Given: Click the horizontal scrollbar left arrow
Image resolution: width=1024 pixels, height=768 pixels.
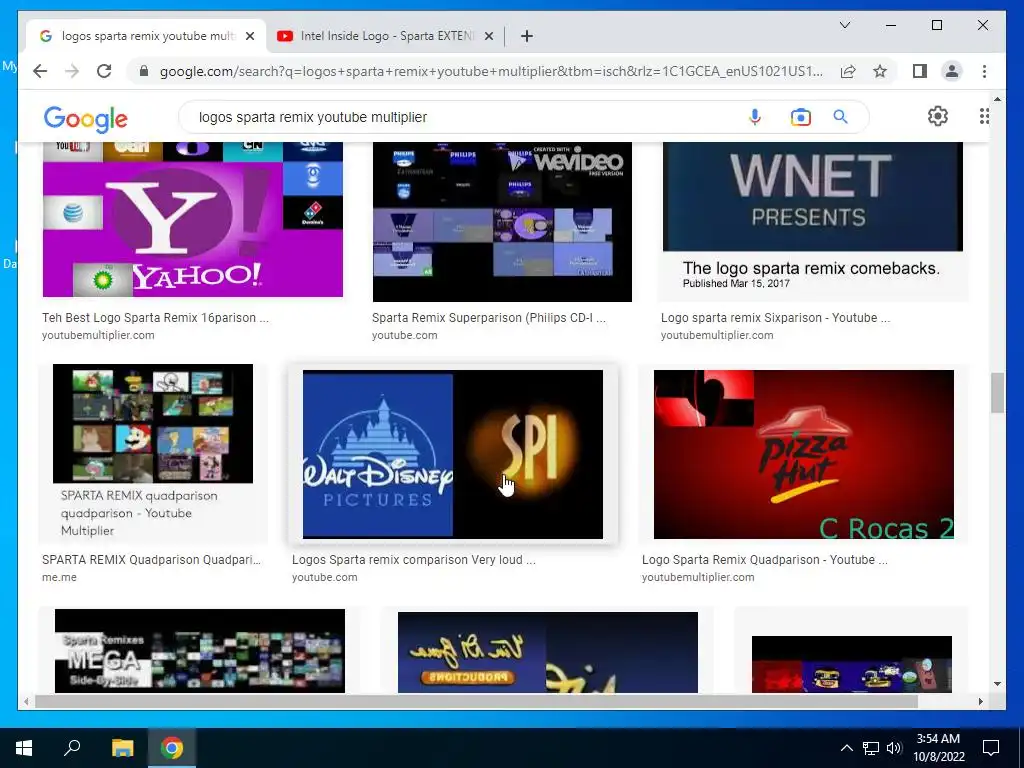Looking at the screenshot, I should (26, 702).
